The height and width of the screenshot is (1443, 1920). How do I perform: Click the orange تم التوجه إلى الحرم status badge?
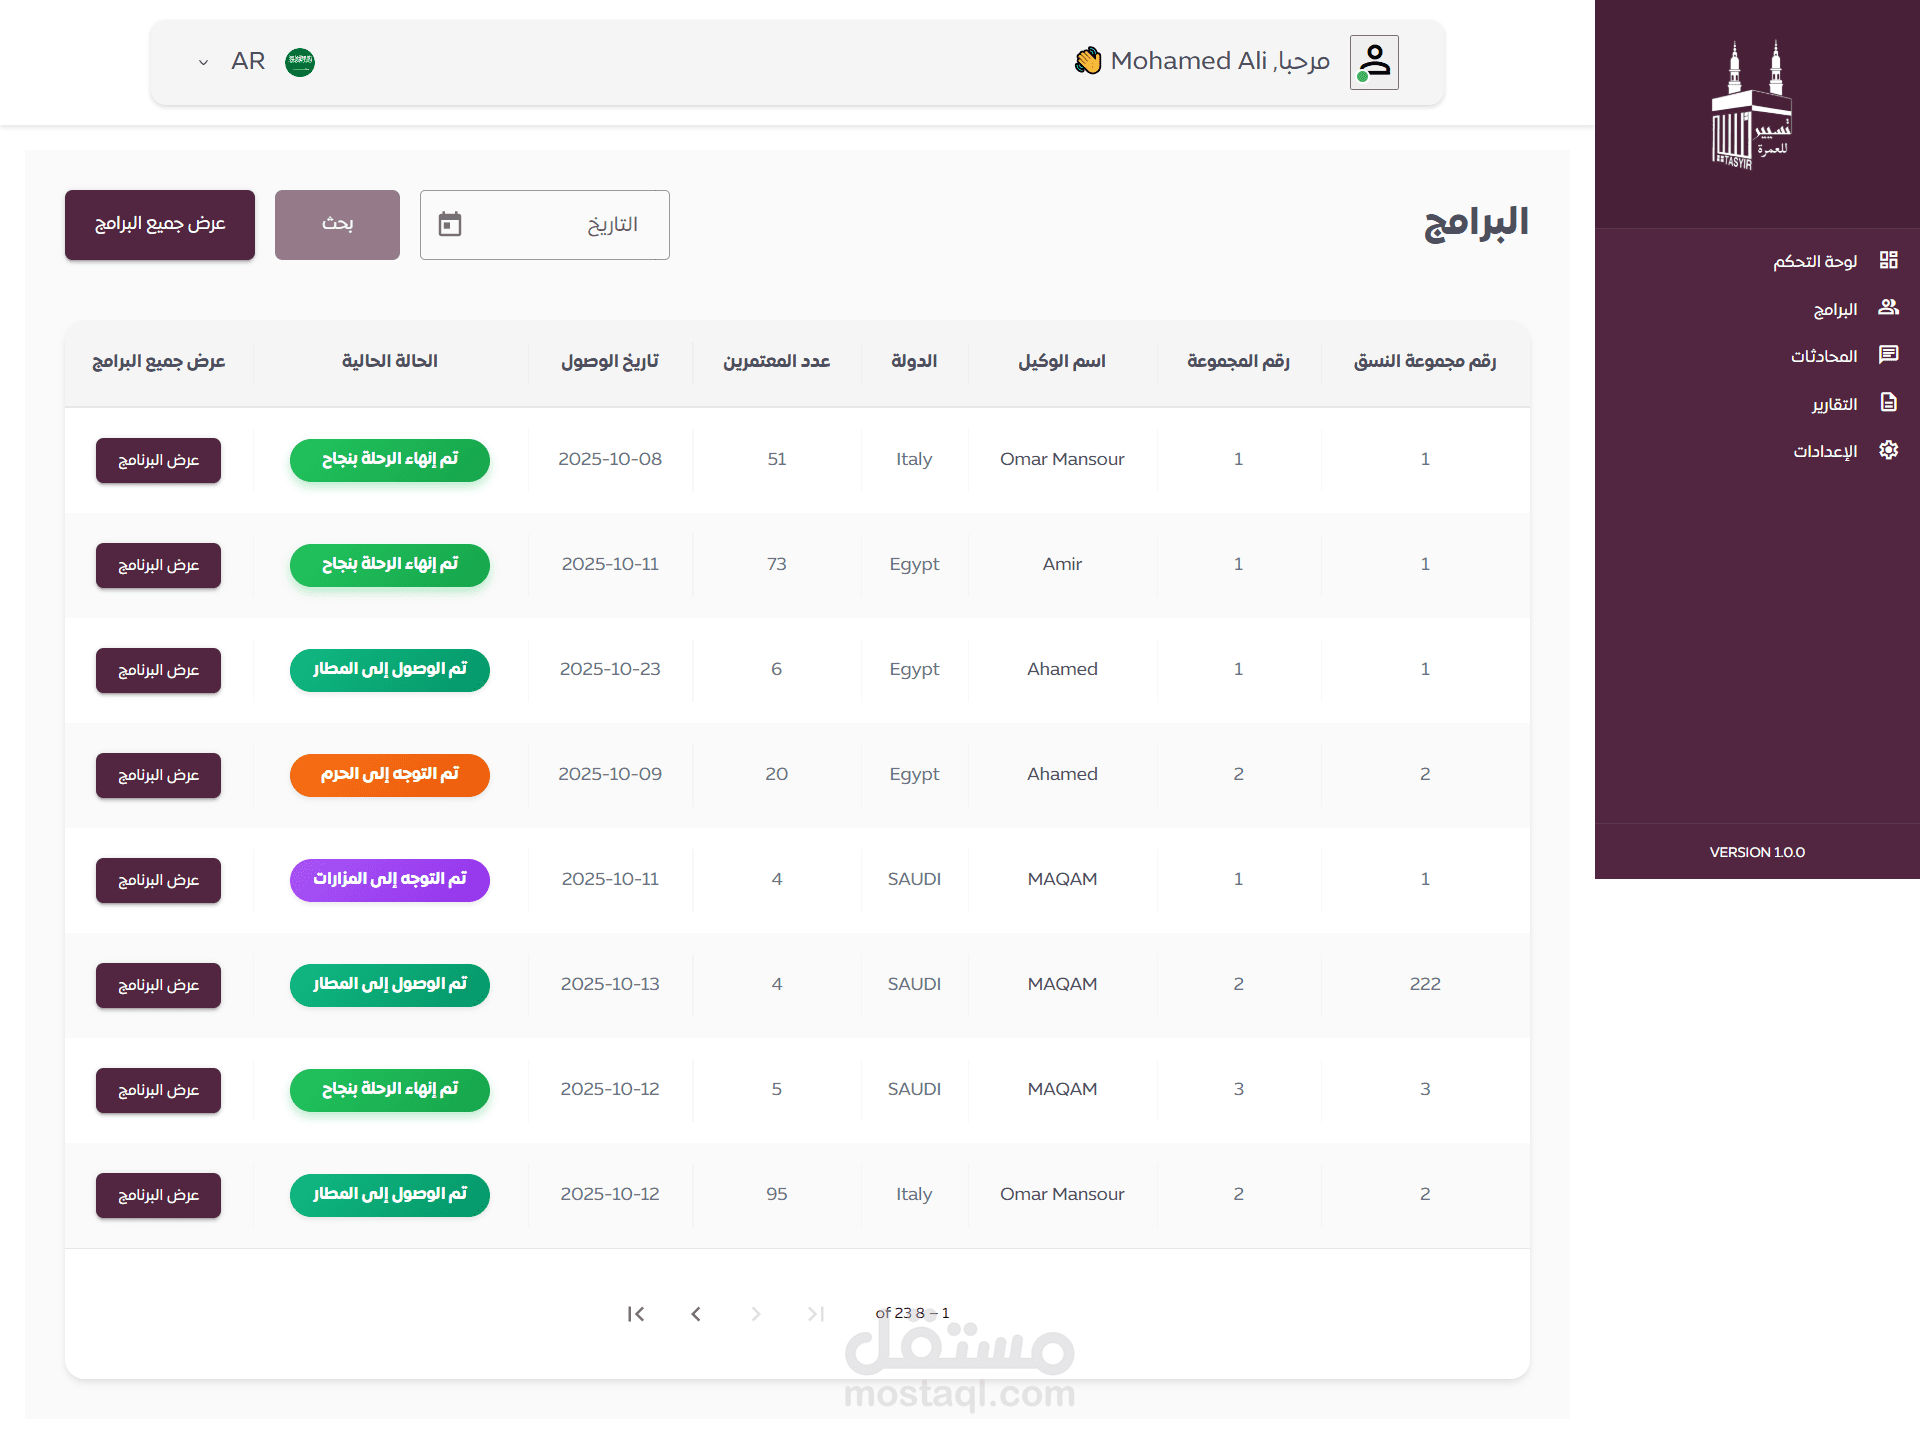[390, 775]
